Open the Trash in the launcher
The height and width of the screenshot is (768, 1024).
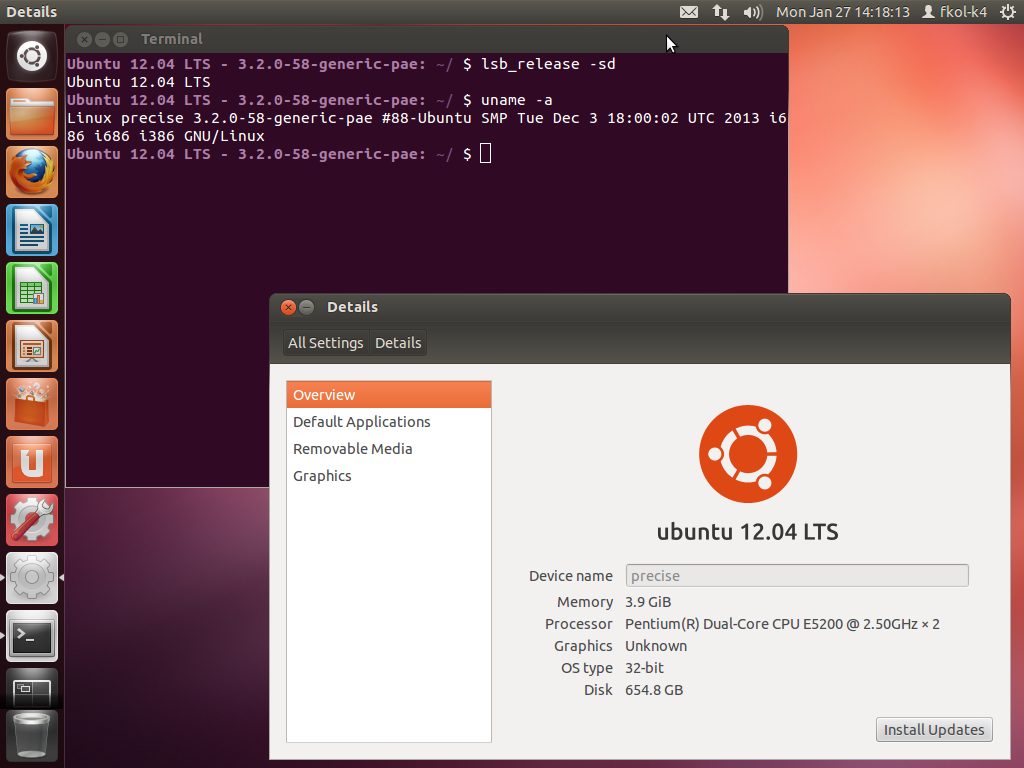[x=32, y=736]
